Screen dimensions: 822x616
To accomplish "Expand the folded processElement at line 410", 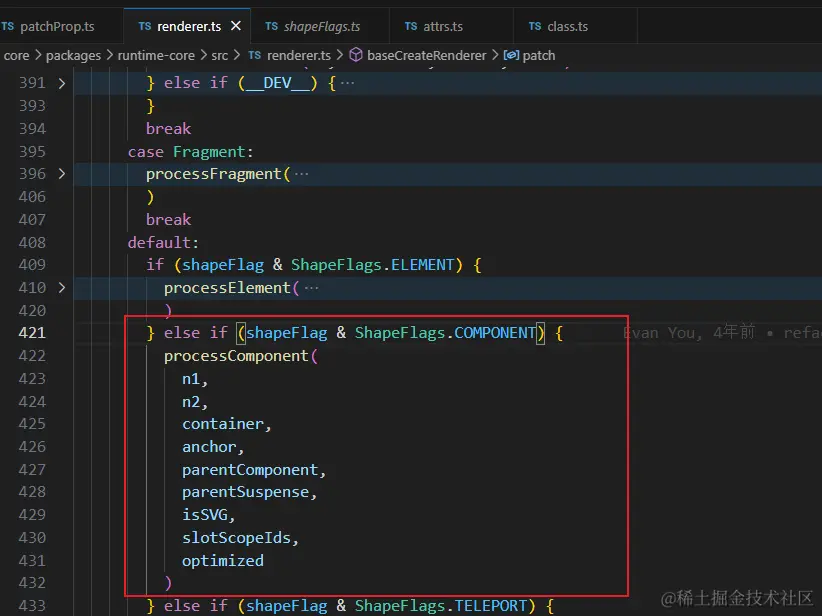I will [62, 287].
